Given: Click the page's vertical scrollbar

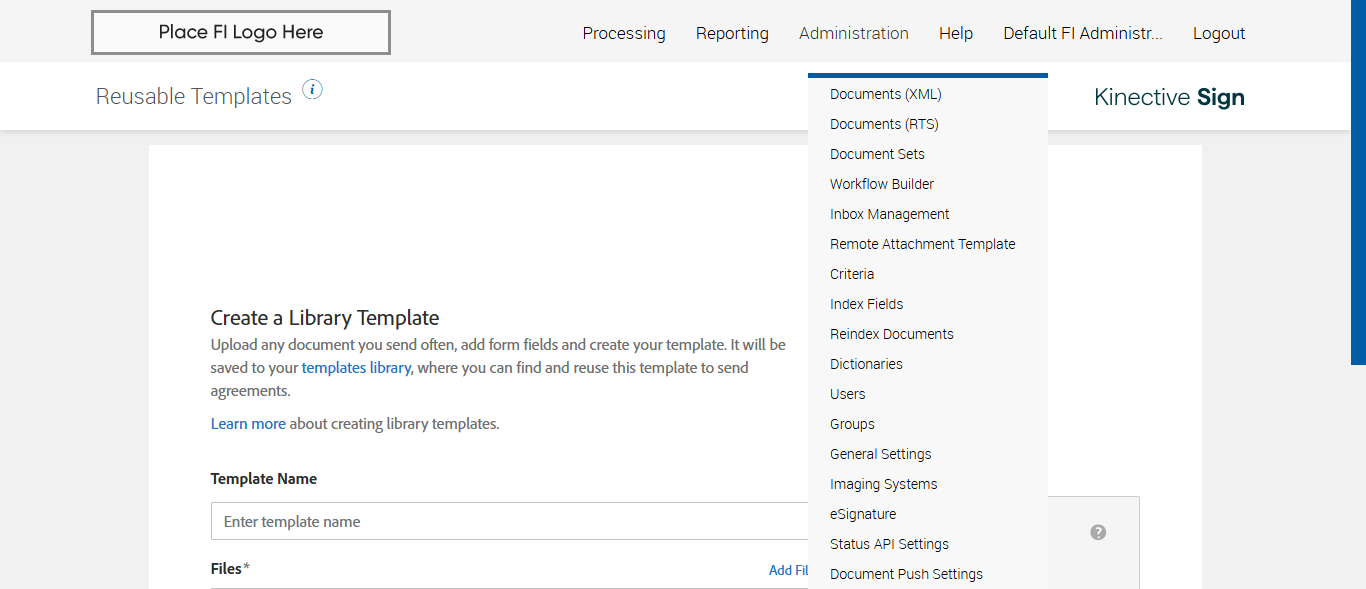Looking at the screenshot, I should (1358, 180).
